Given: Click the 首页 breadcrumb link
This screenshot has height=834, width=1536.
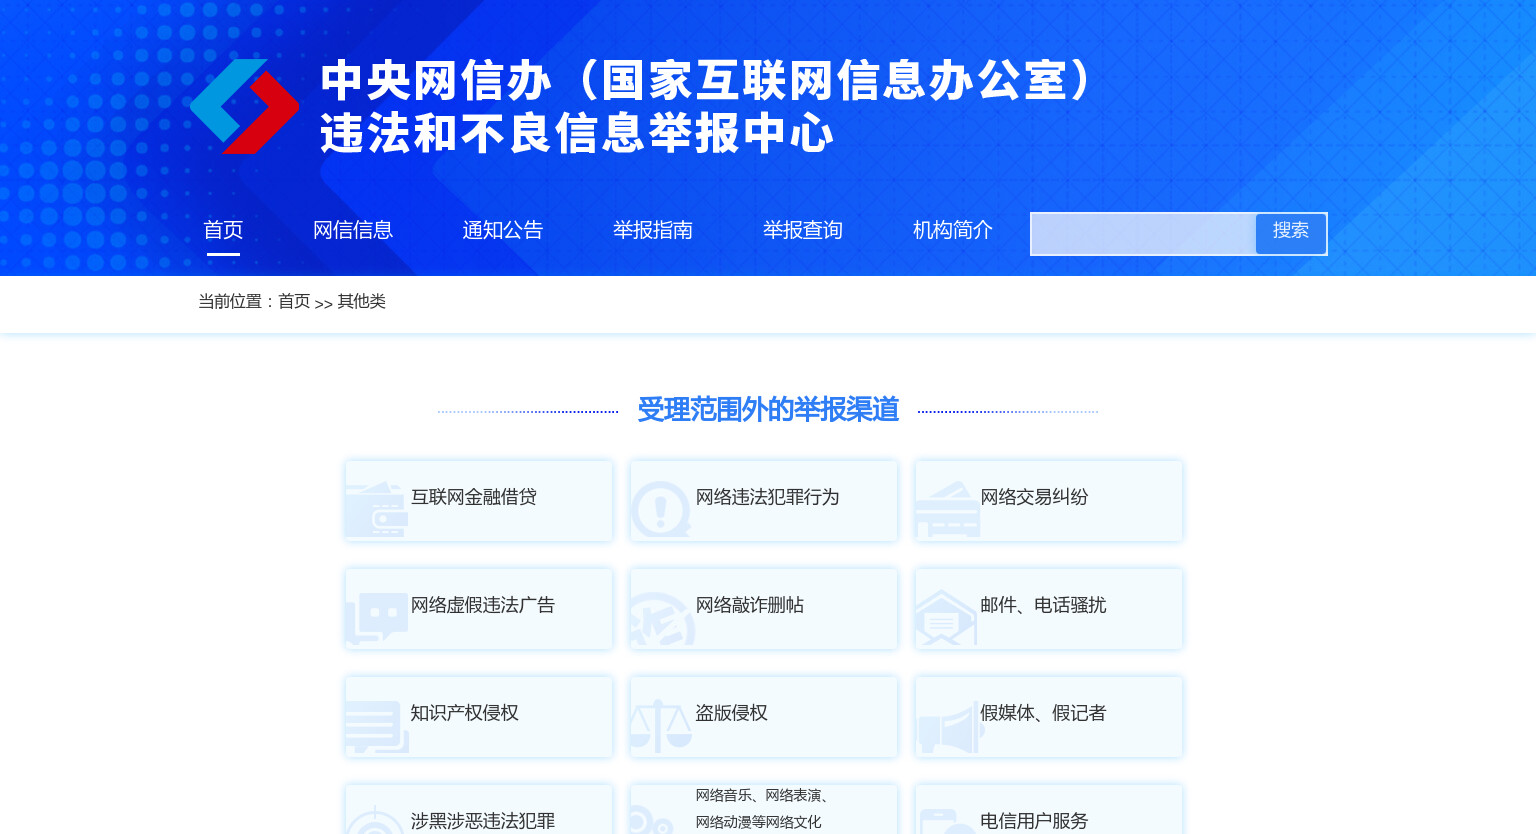Looking at the screenshot, I should [294, 301].
